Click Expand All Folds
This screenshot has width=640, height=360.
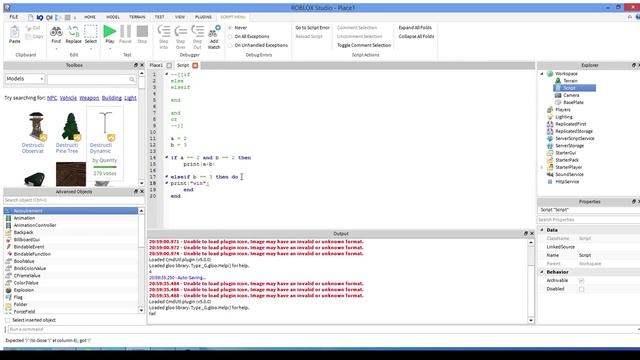click(415, 28)
